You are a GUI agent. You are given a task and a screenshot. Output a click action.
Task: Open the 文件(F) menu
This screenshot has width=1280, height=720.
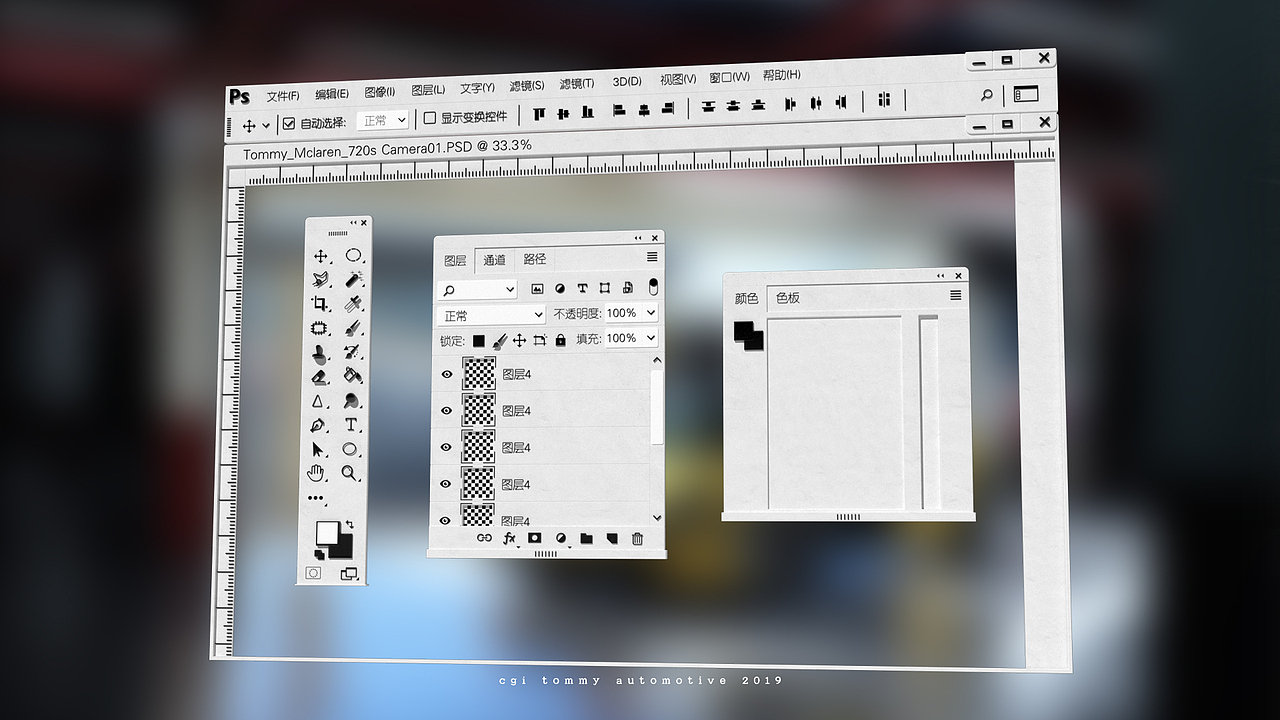click(283, 96)
